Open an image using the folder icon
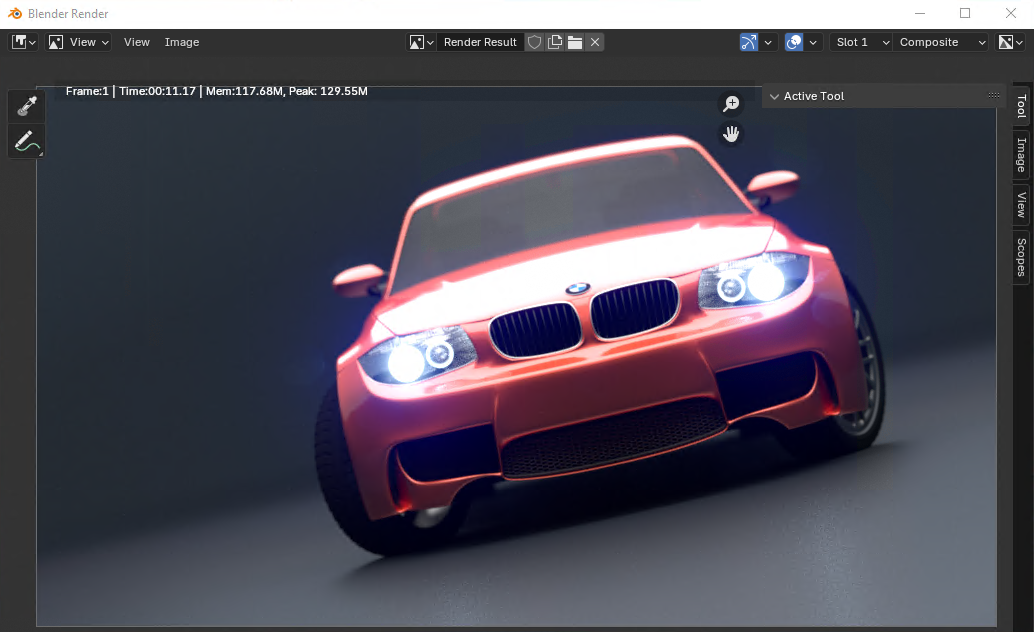Image resolution: width=1034 pixels, height=632 pixels. click(575, 42)
